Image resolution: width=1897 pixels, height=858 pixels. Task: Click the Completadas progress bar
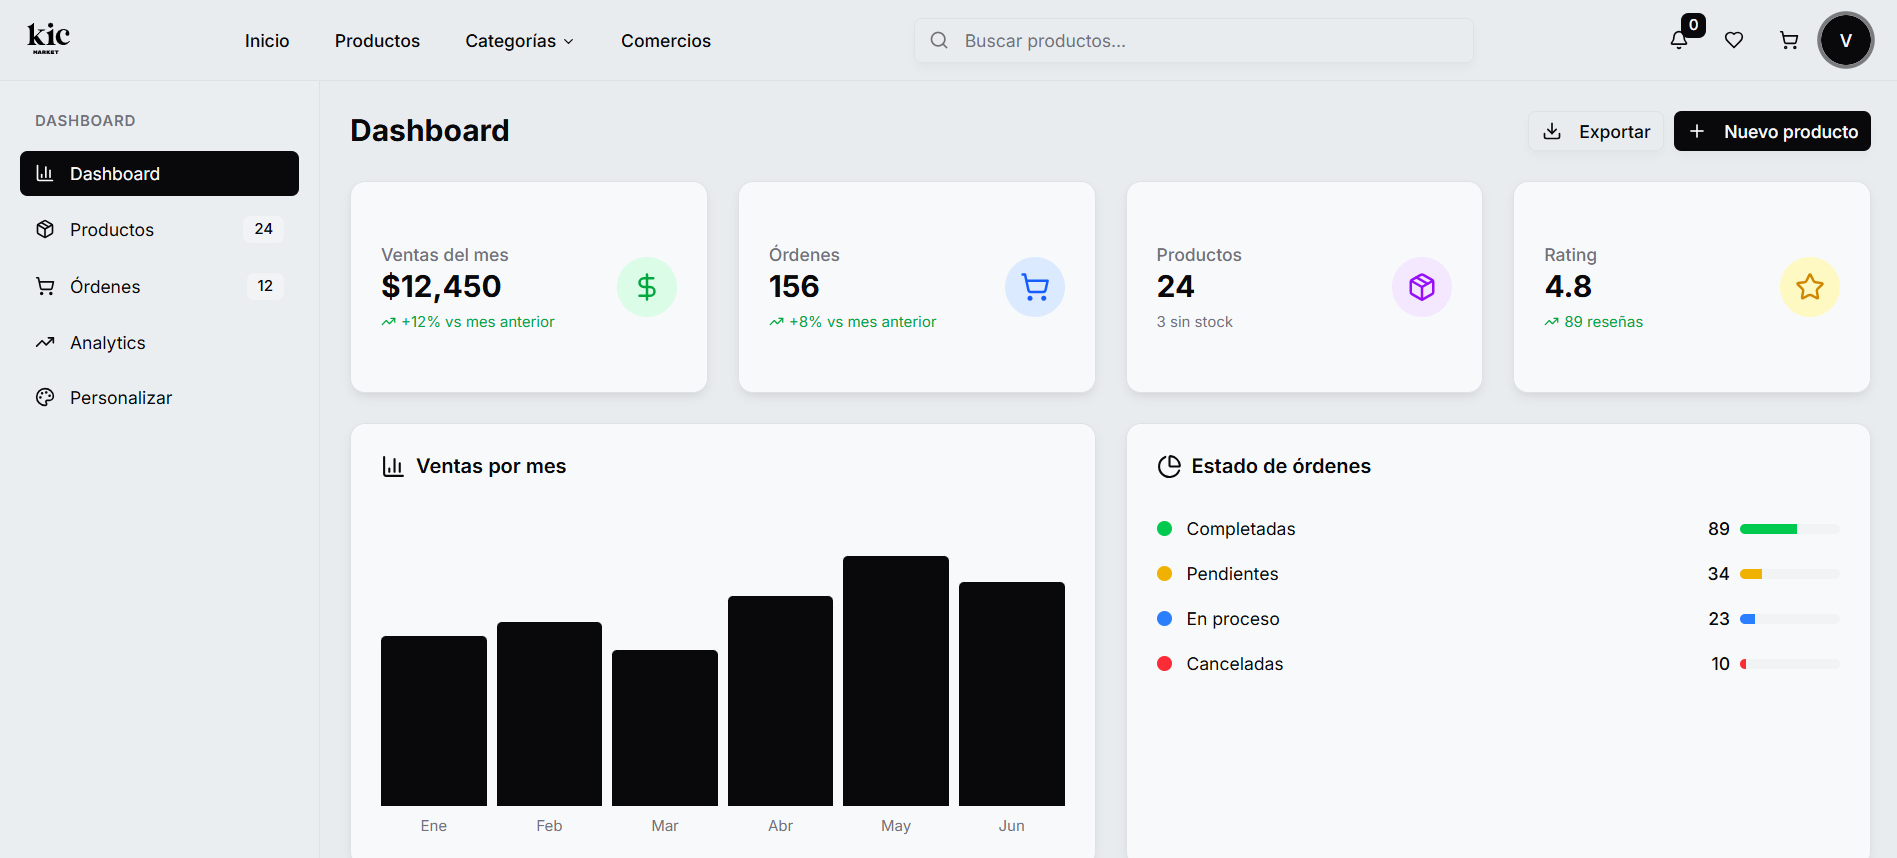[x=1790, y=529]
